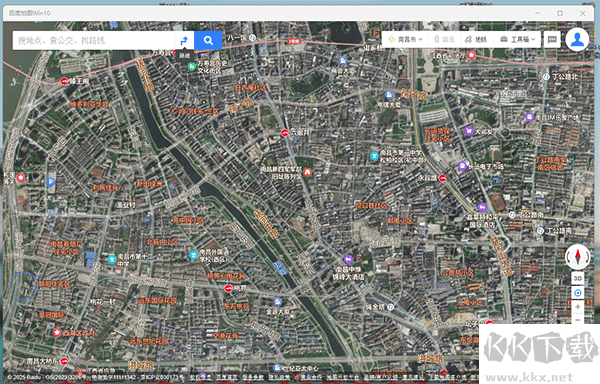Viewport: 600px width, 384px height.
Task: Open the user profile avatar
Action: 577,39
